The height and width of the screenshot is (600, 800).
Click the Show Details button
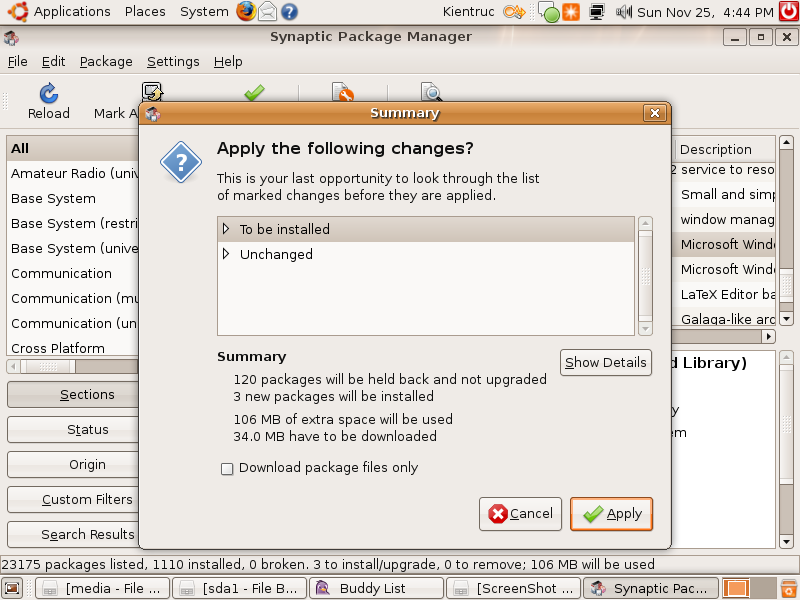pyautogui.click(x=605, y=362)
